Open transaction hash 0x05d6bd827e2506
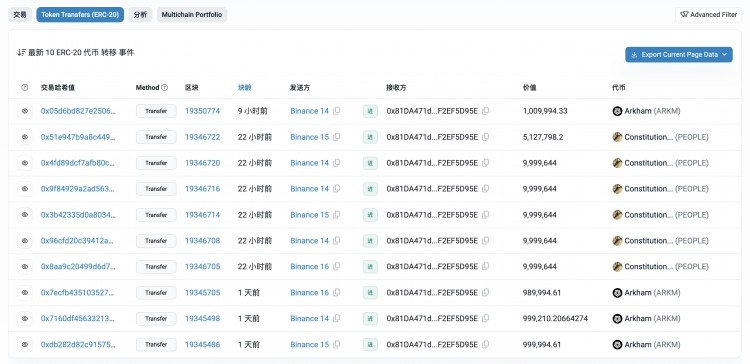The image size is (750, 364). (x=78, y=111)
